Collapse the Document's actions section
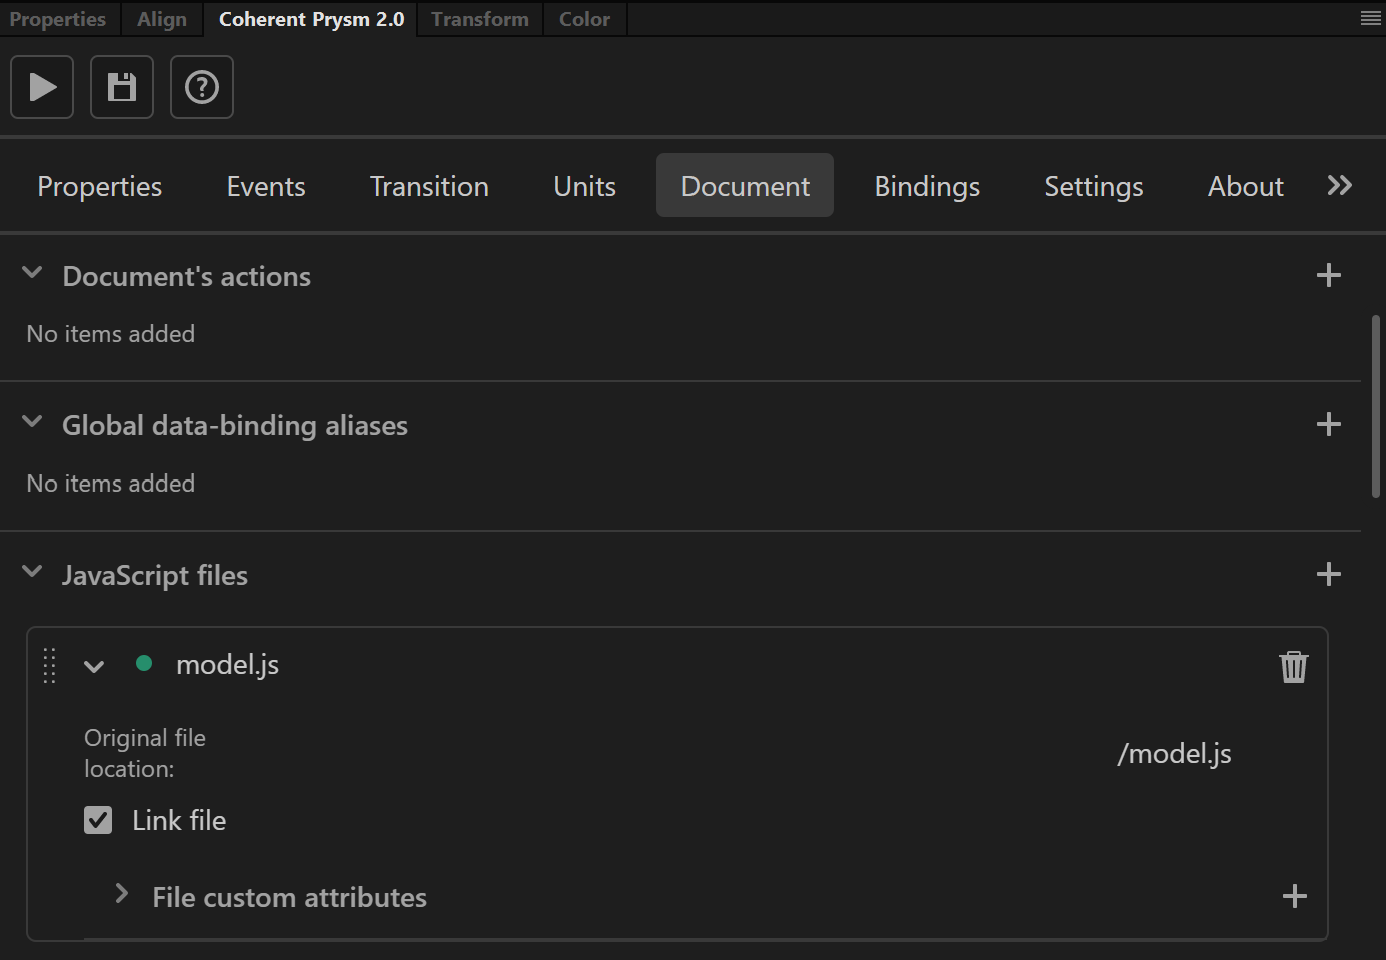Viewport: 1386px width, 960px height. click(32, 272)
